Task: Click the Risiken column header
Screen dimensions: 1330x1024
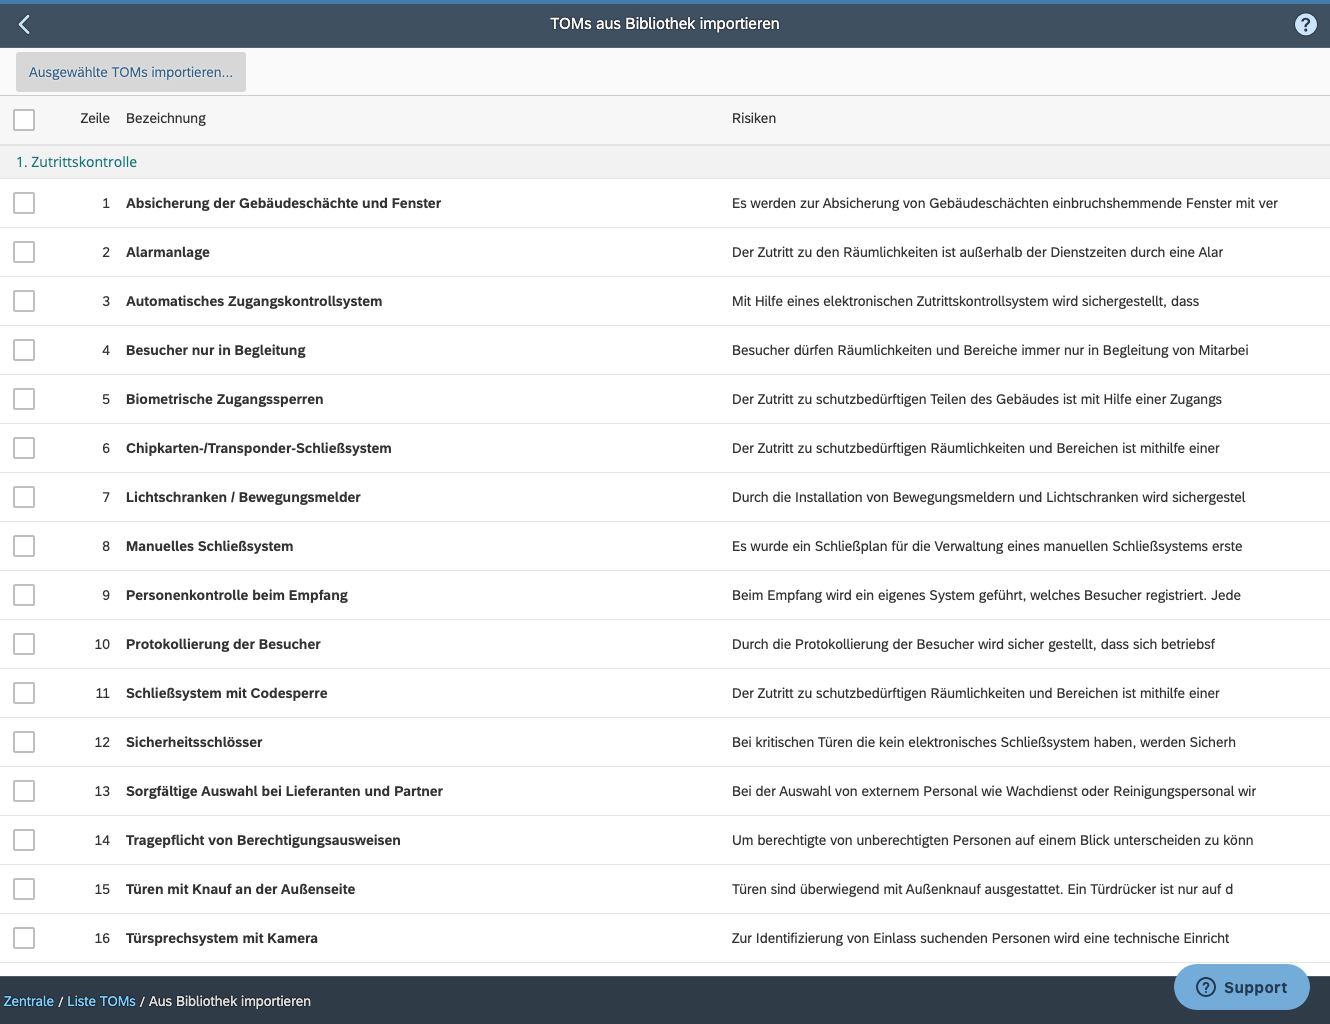Action: [x=753, y=118]
